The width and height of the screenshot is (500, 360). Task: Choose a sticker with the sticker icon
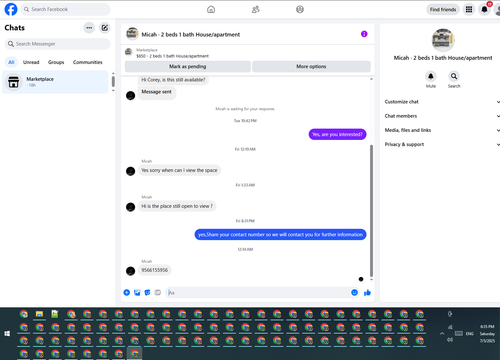point(147,292)
